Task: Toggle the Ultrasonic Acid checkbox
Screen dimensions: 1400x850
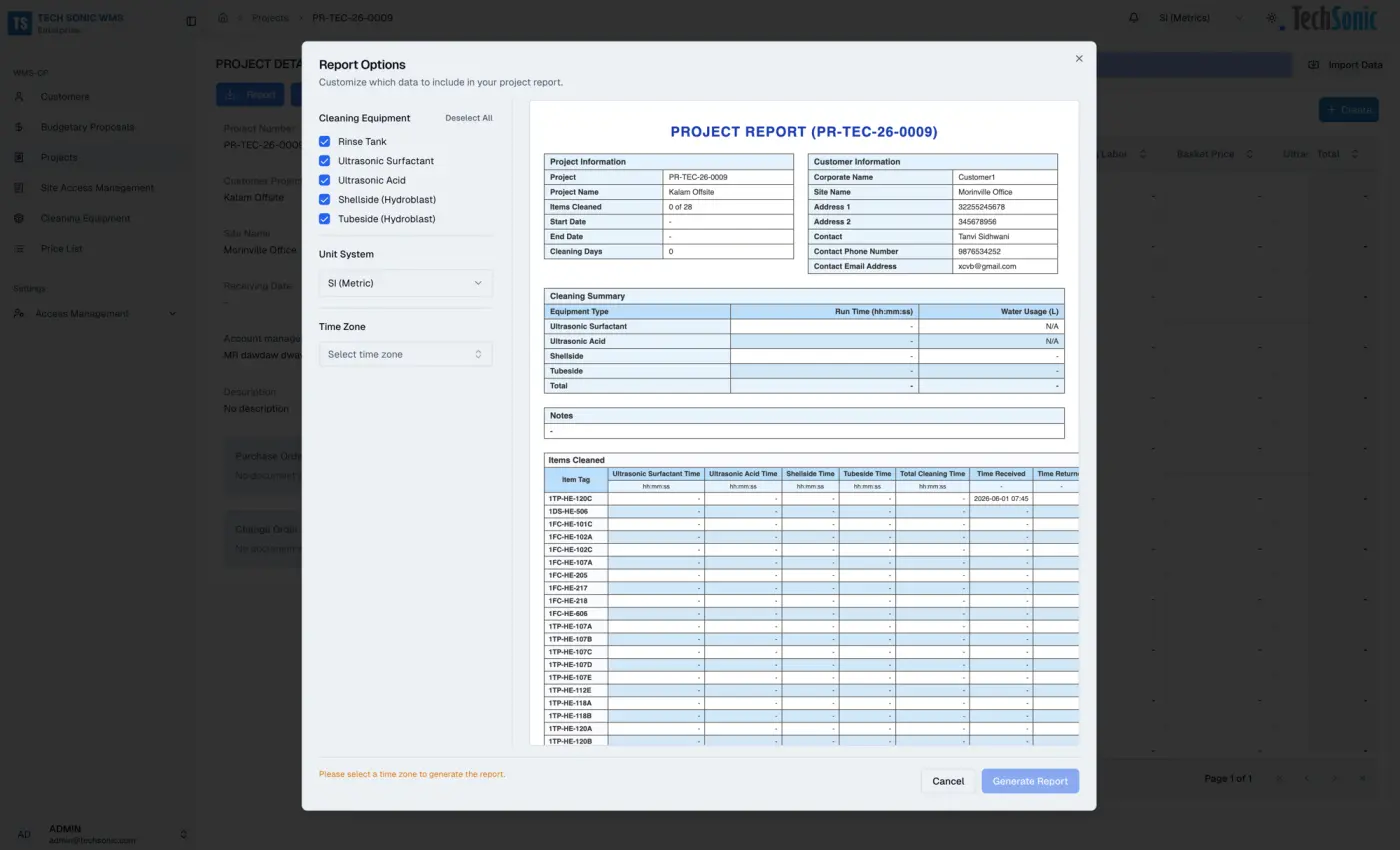Action: click(324, 180)
